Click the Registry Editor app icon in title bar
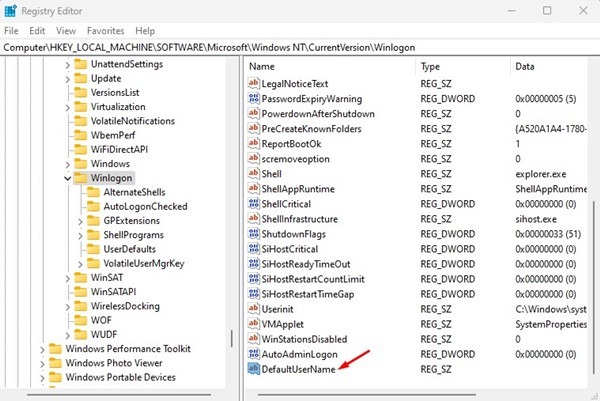The image size is (600, 401). click(x=12, y=11)
